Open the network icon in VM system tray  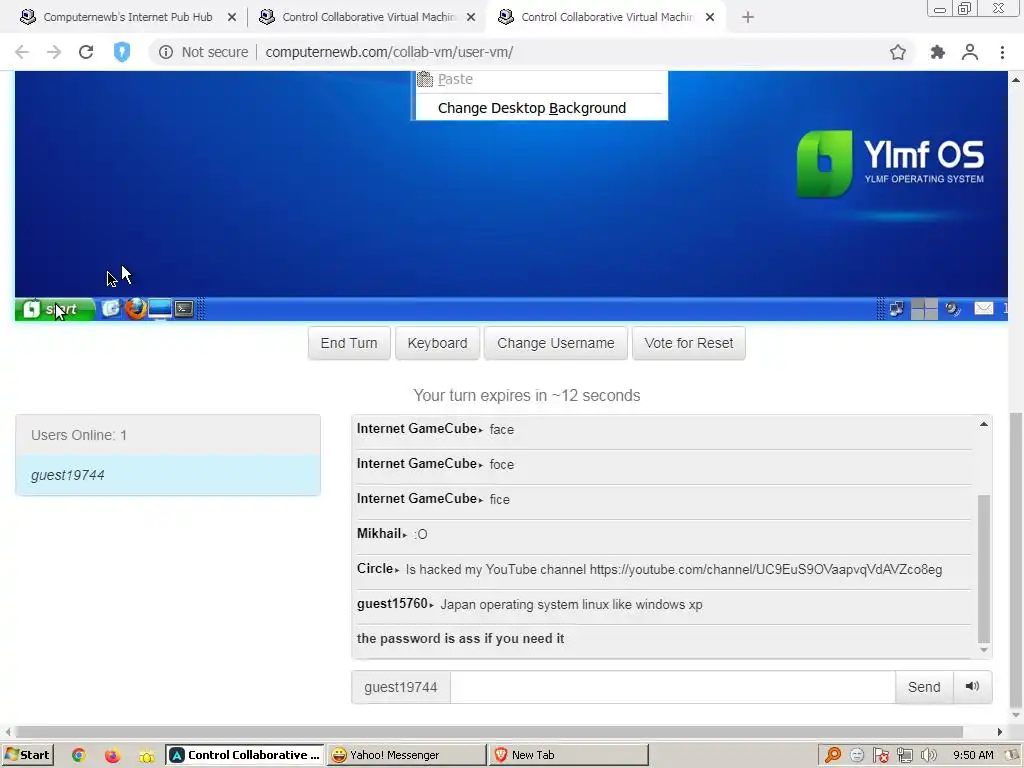pos(897,309)
